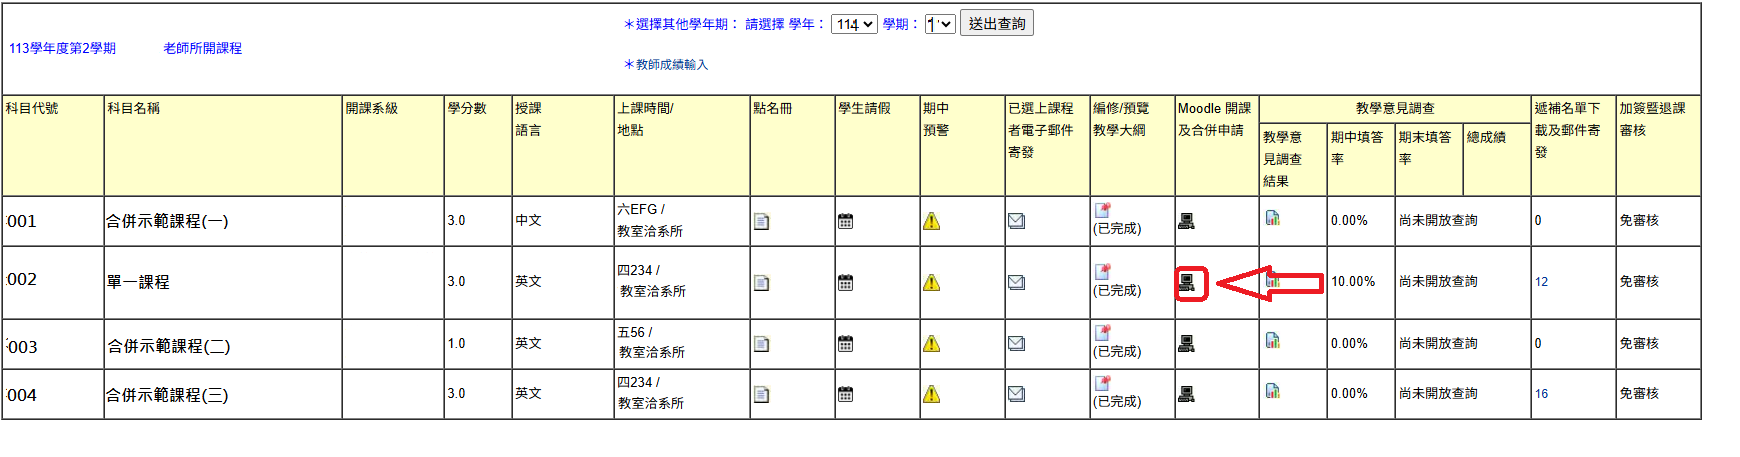Edit syllabus icon for course 002
1740x457 pixels.
coord(1102,272)
